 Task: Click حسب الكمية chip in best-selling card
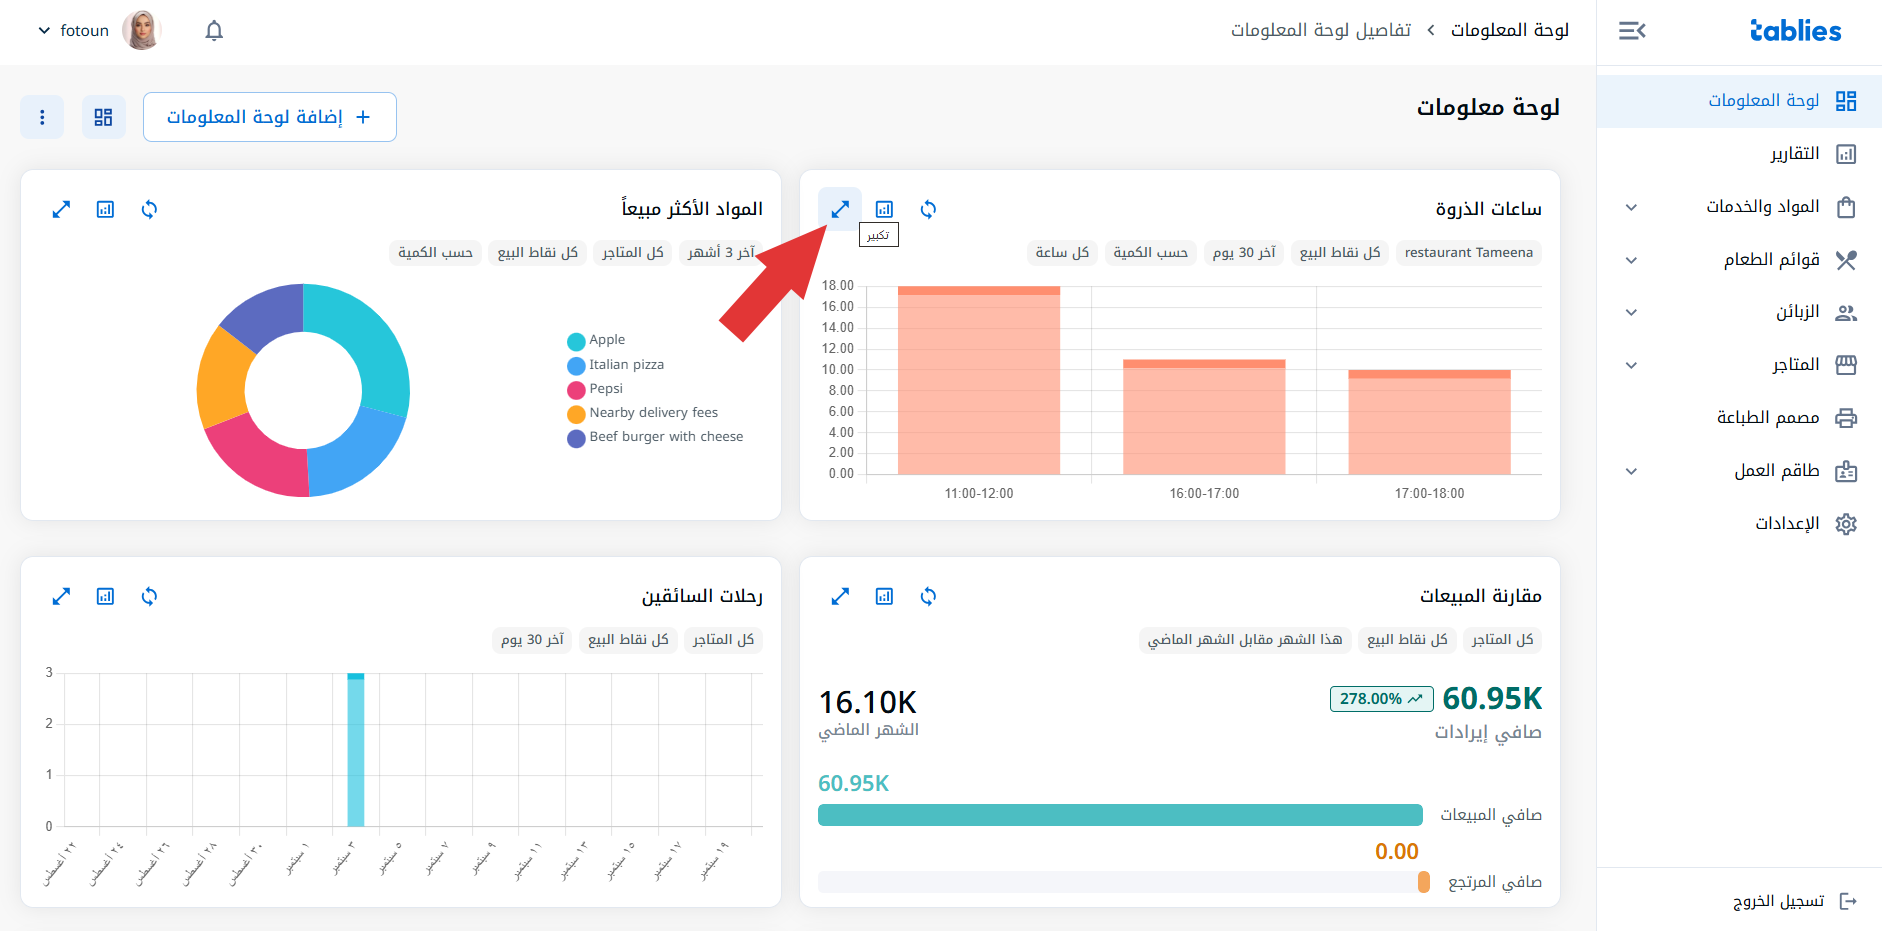click(x=435, y=253)
